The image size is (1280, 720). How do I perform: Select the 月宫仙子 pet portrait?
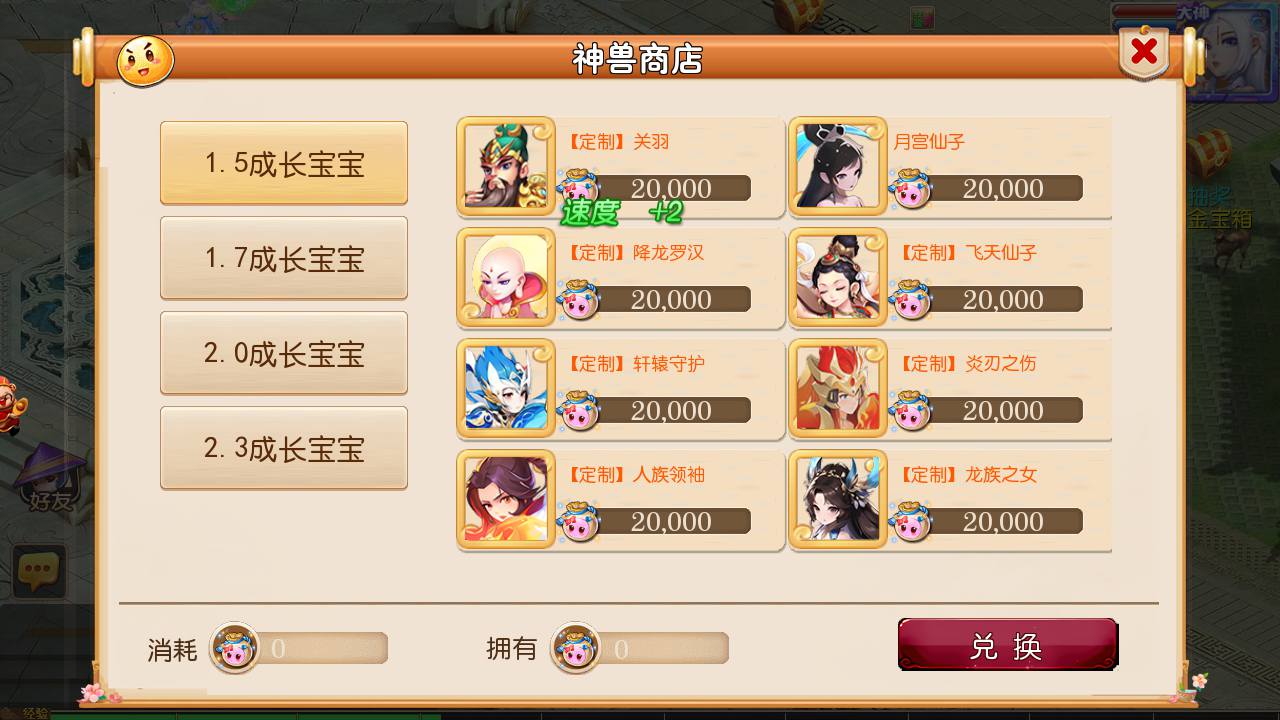(x=838, y=166)
